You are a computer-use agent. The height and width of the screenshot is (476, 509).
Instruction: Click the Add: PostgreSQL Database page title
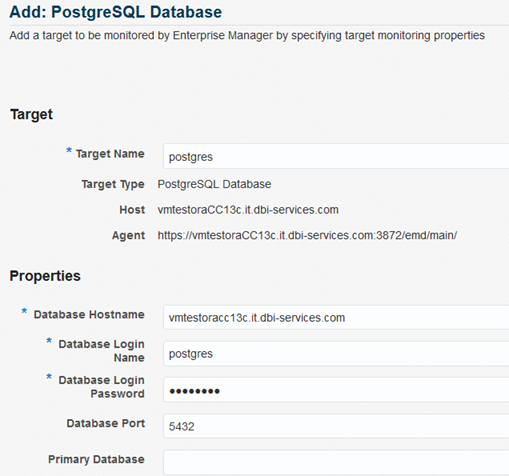(116, 12)
